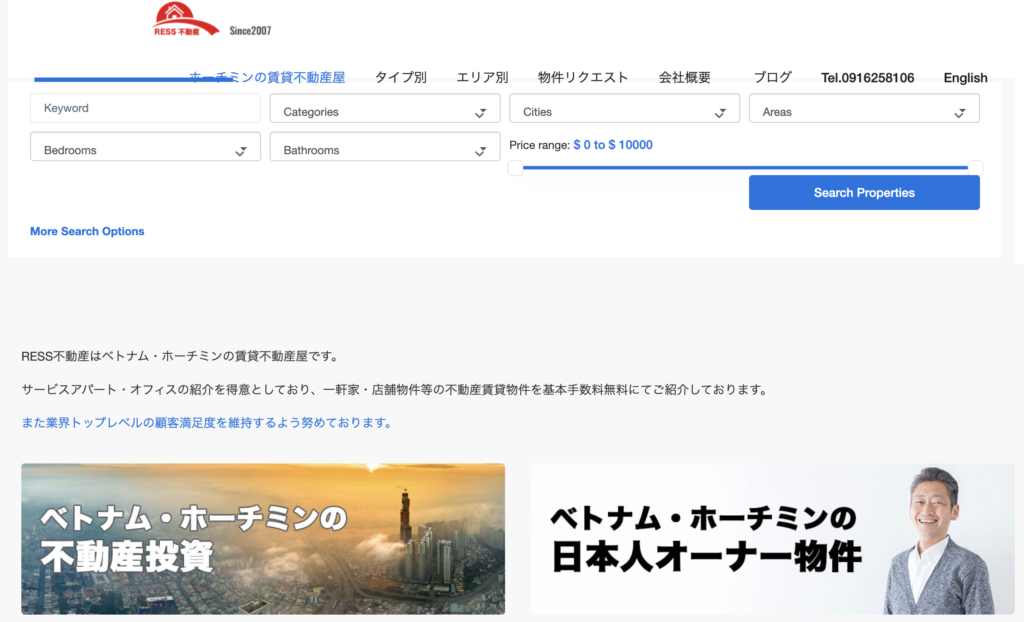The height and width of the screenshot is (622, 1024).
Task: Navigate to the ブログ section
Action: [x=775, y=76]
